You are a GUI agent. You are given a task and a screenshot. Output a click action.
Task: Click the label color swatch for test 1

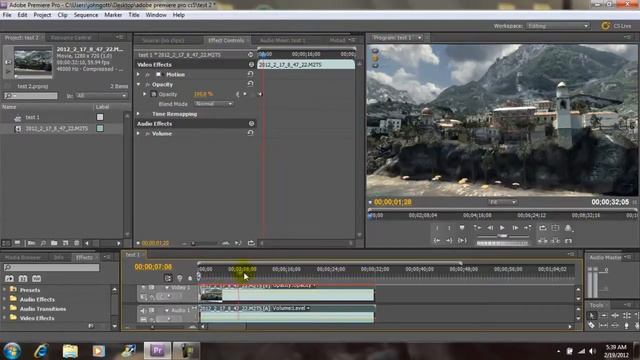[100, 117]
